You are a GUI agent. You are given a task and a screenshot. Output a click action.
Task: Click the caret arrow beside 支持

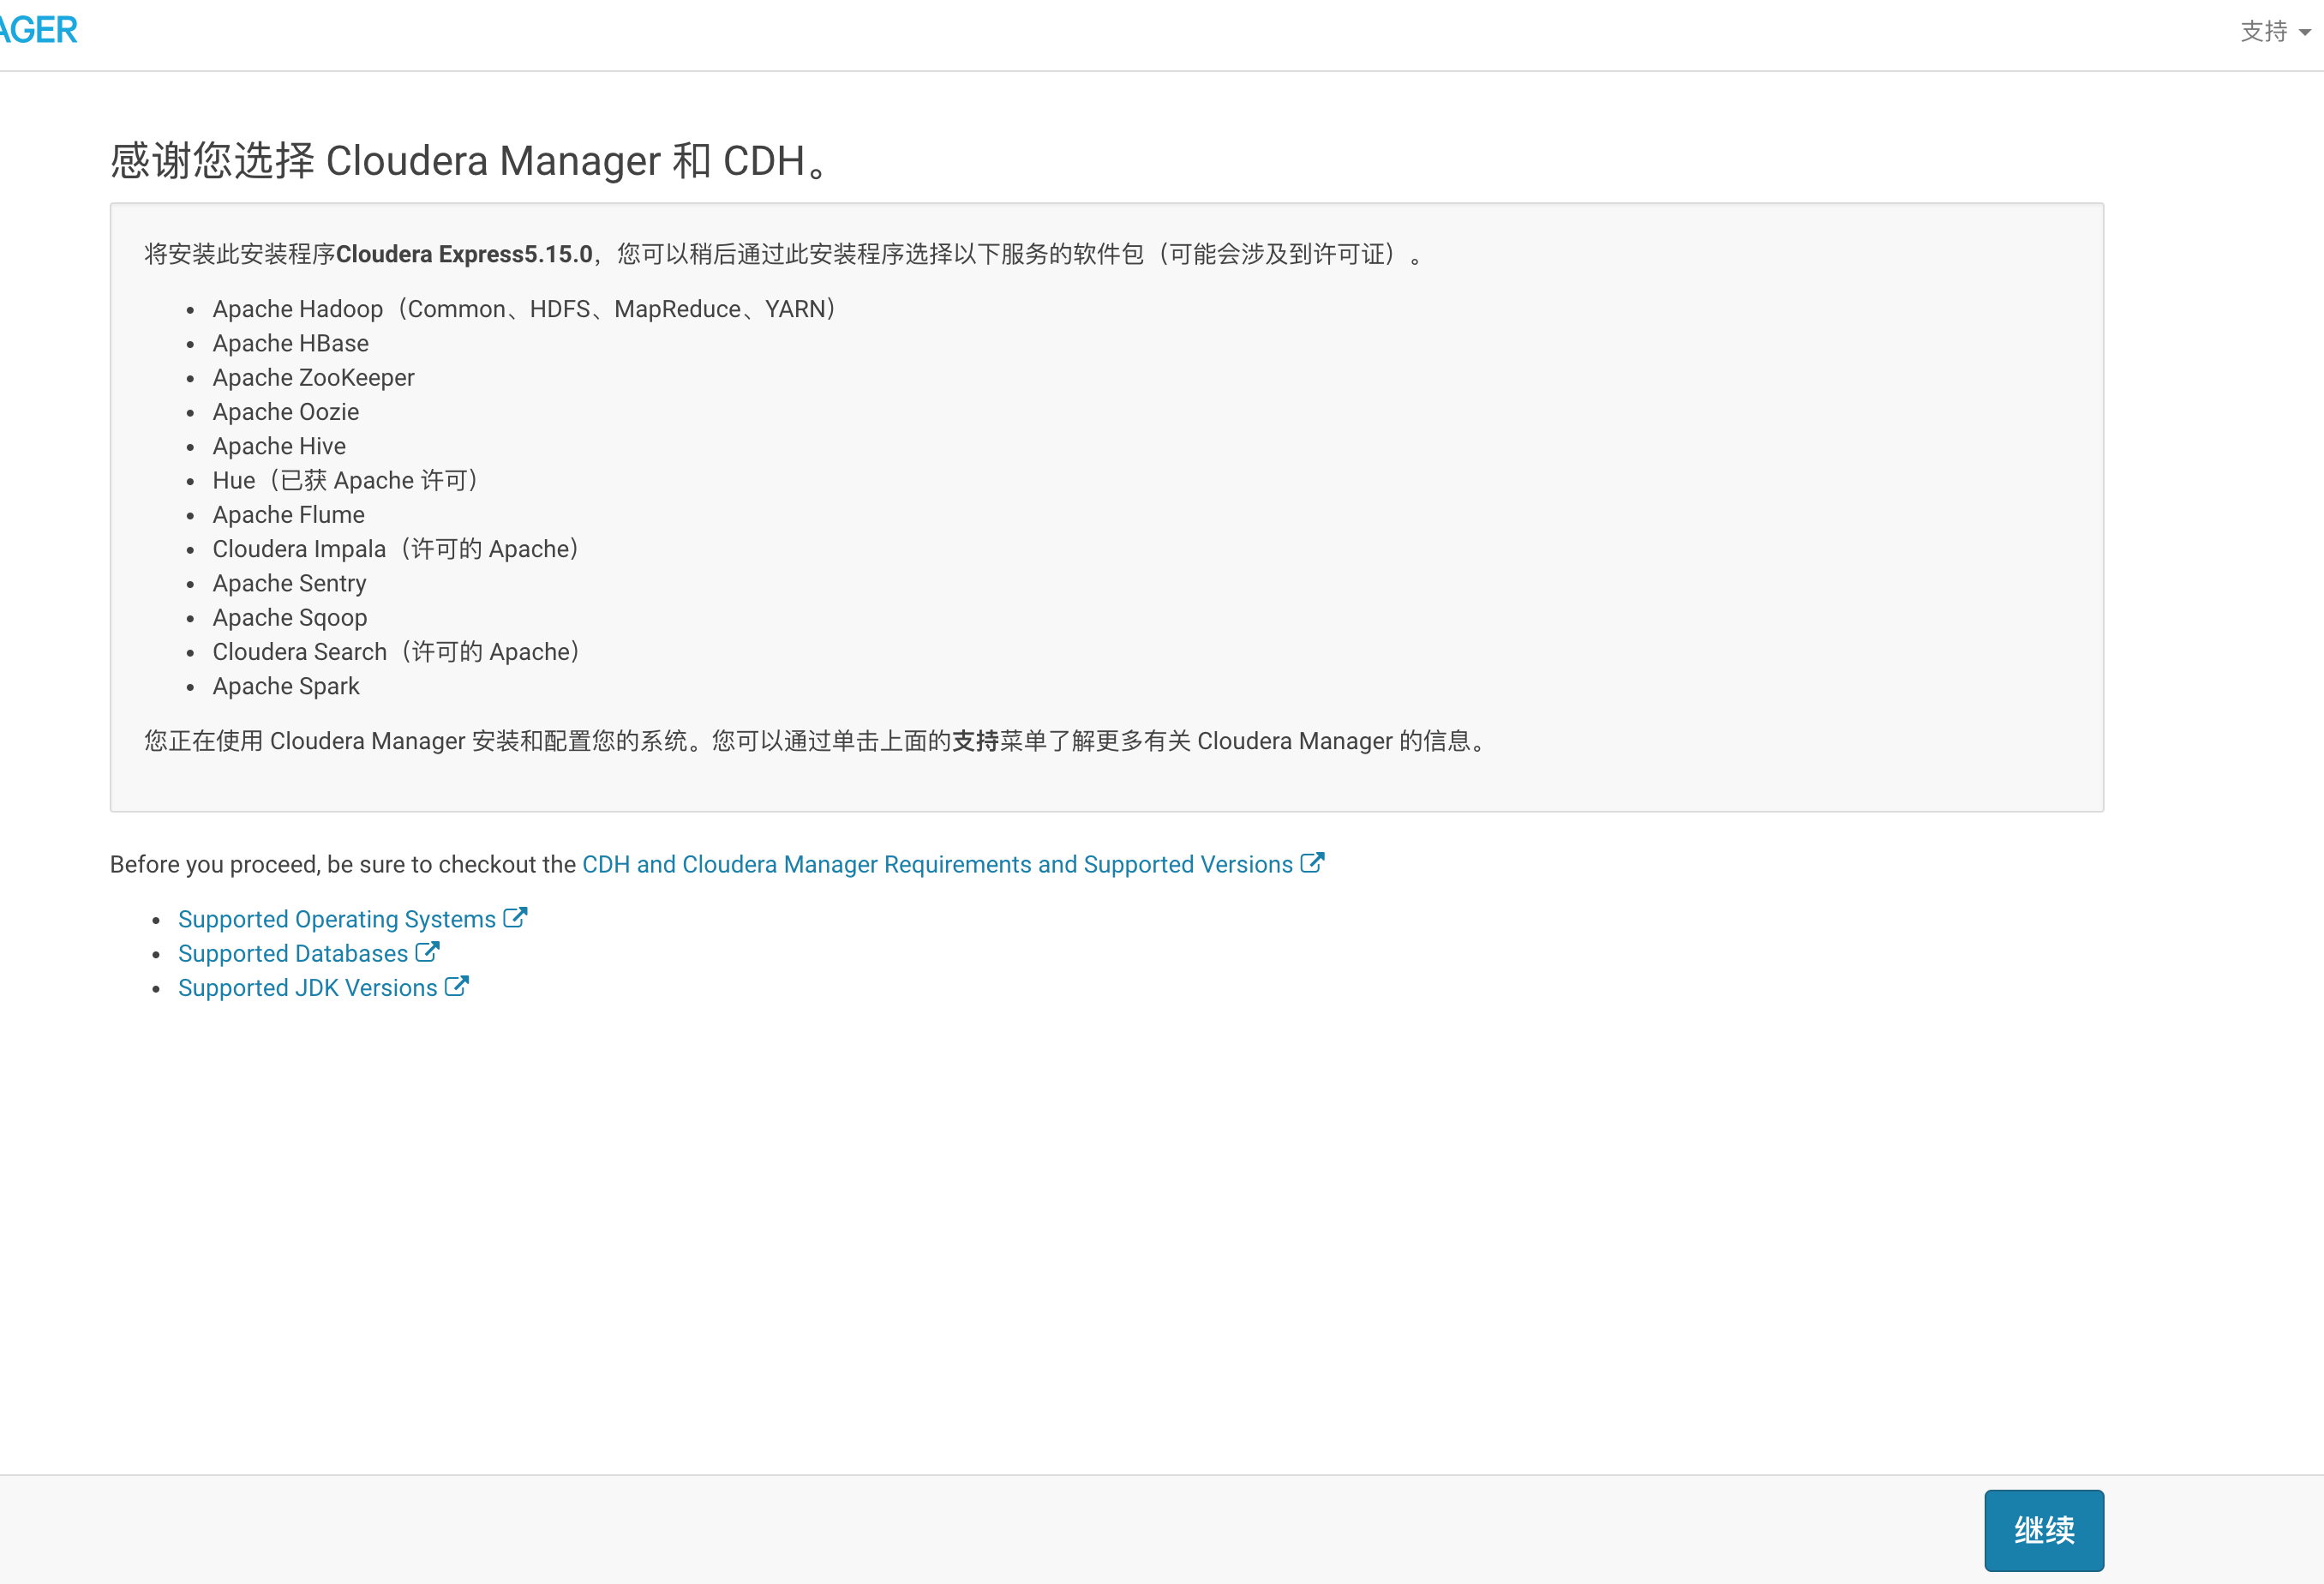[2305, 33]
